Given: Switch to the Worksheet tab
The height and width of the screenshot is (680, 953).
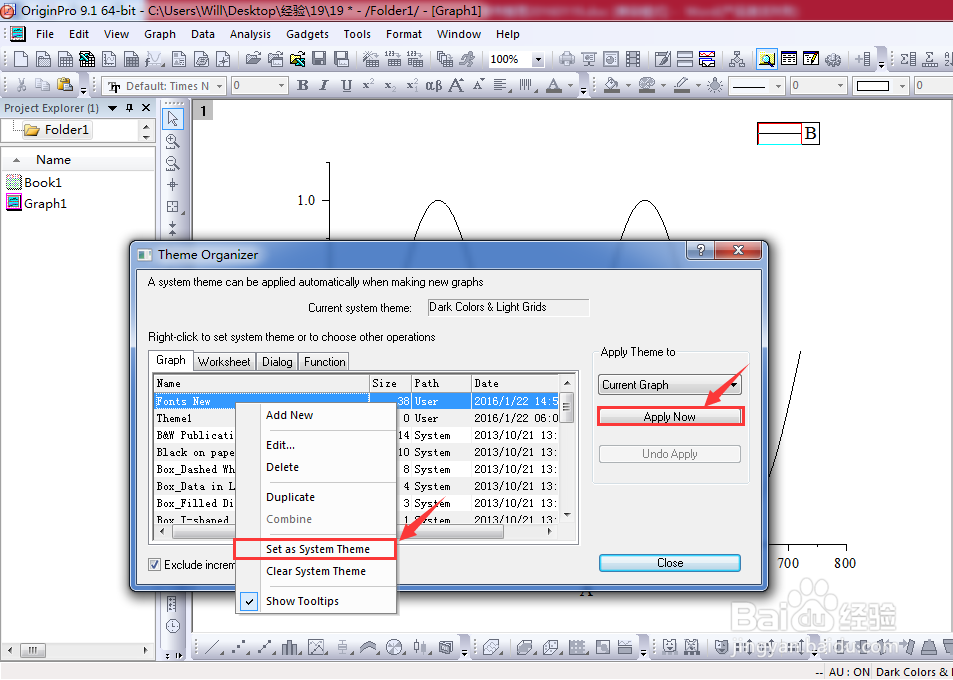Looking at the screenshot, I should 224,362.
